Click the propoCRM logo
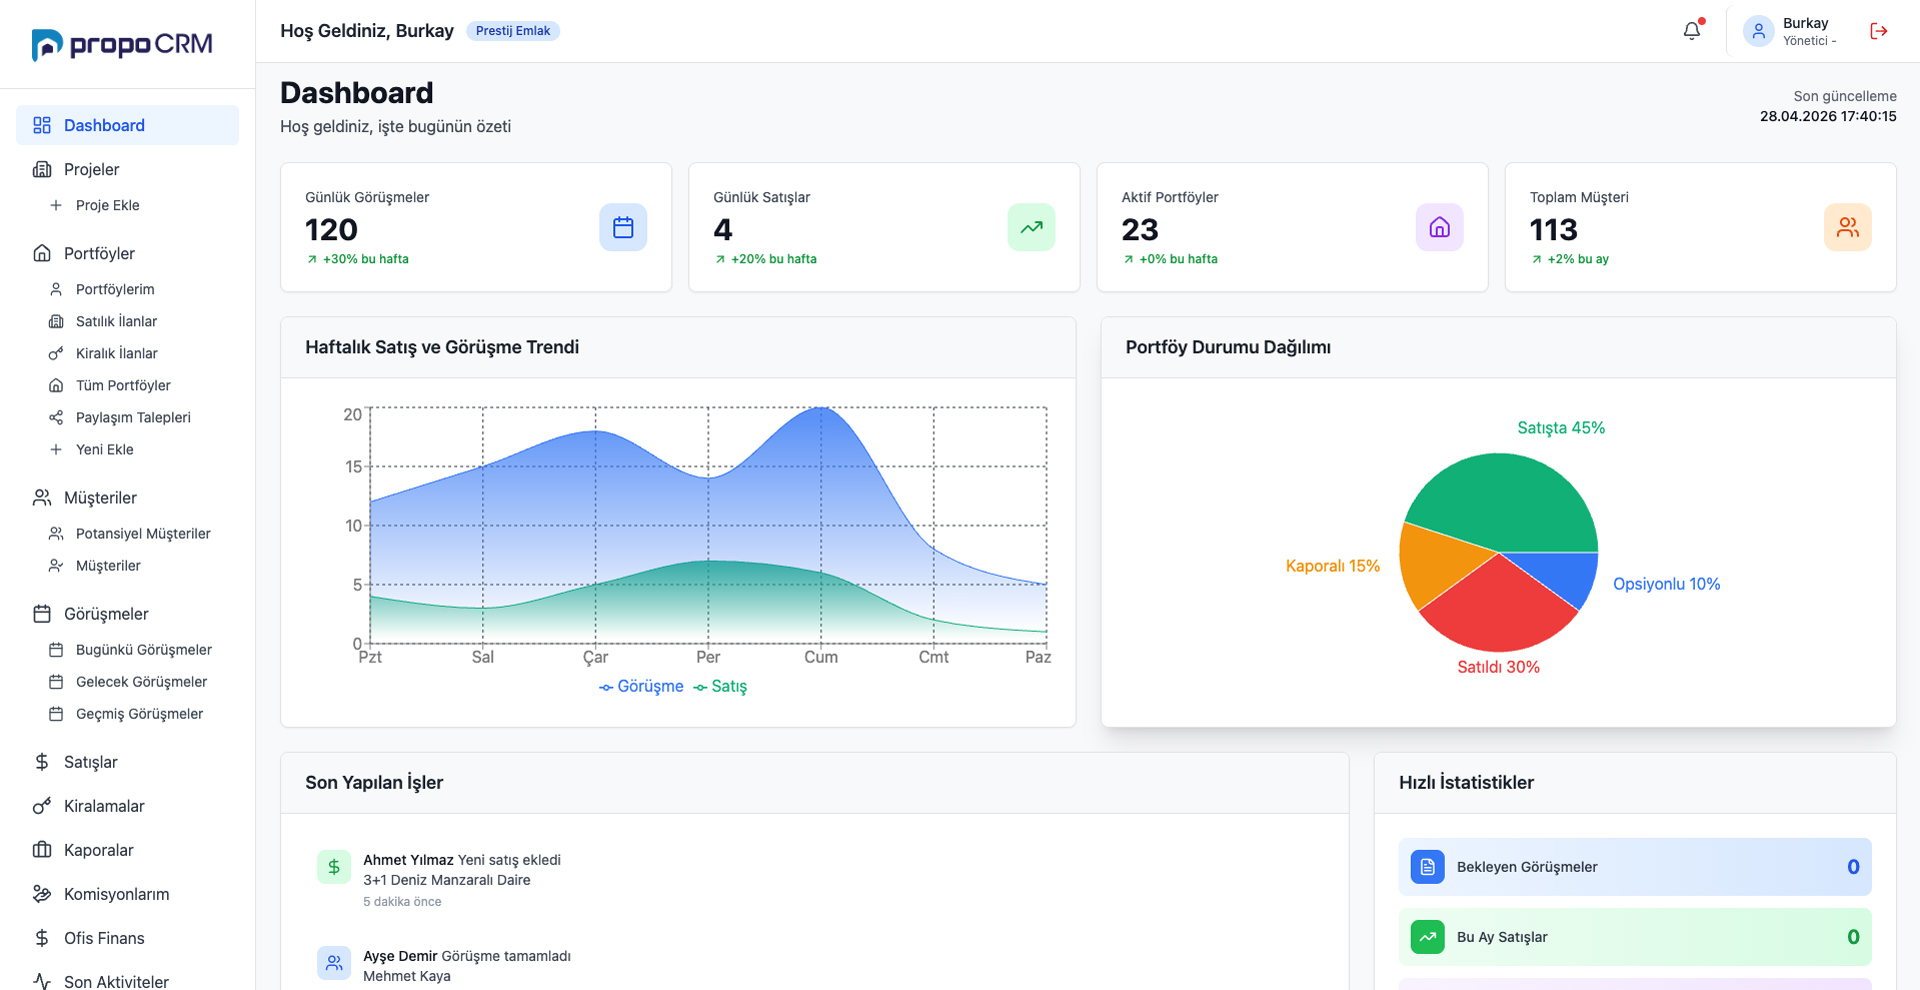 coord(122,45)
